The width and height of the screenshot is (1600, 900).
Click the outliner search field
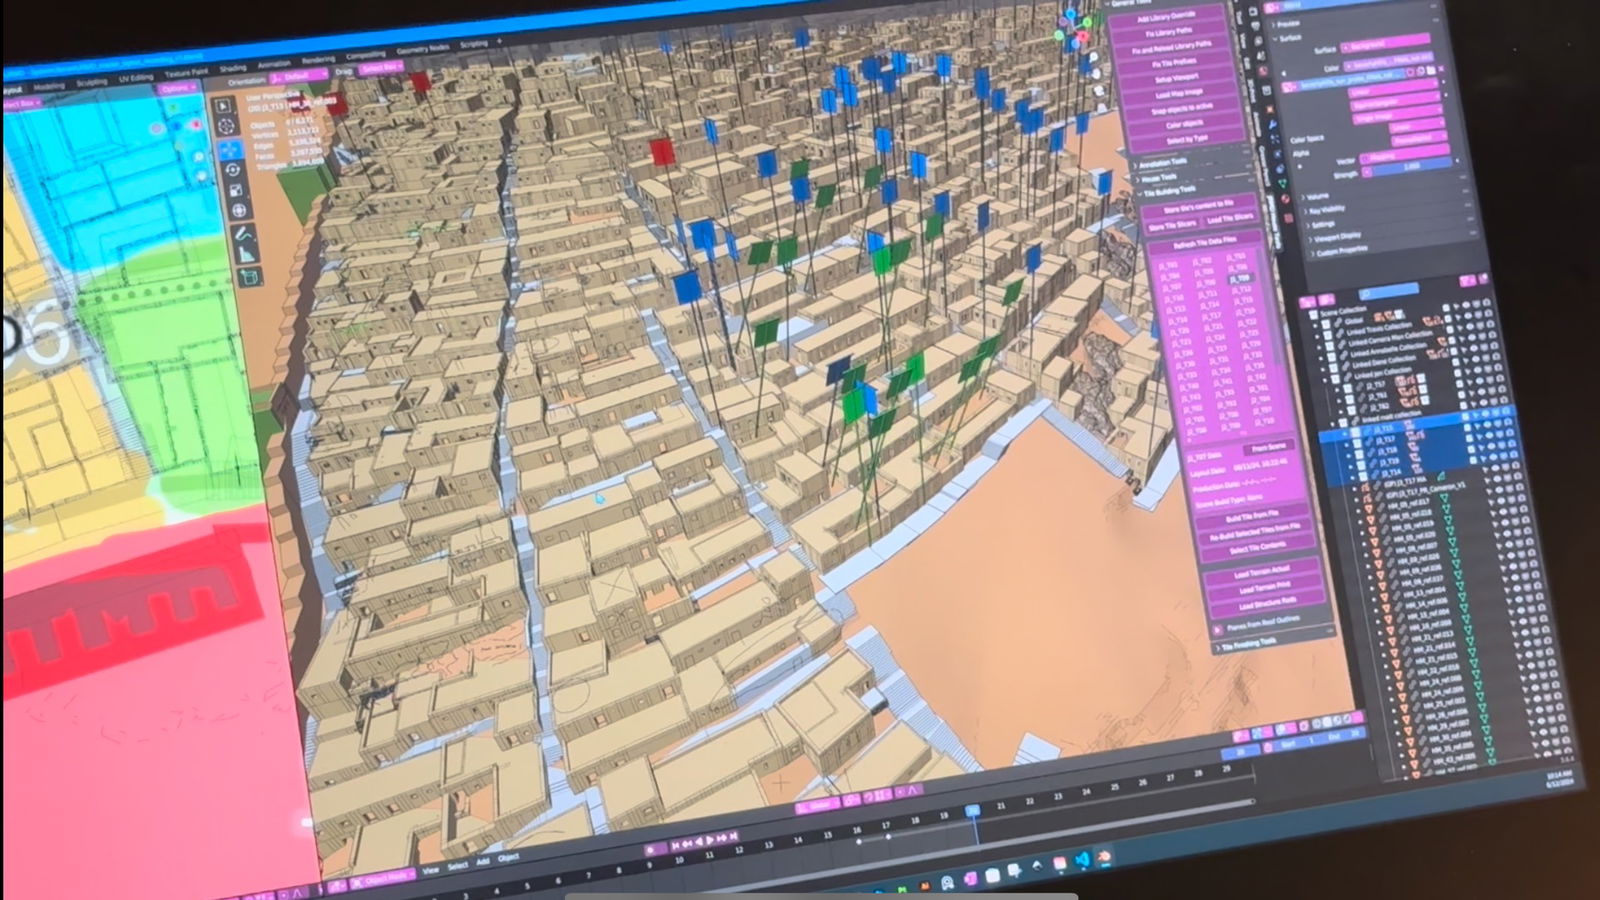[x=1388, y=290]
